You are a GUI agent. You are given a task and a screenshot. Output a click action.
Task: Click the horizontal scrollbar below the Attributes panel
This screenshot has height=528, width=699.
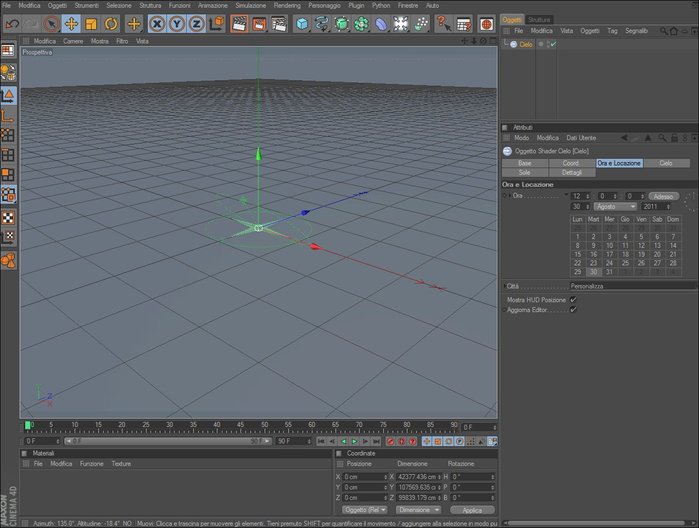click(x=596, y=523)
